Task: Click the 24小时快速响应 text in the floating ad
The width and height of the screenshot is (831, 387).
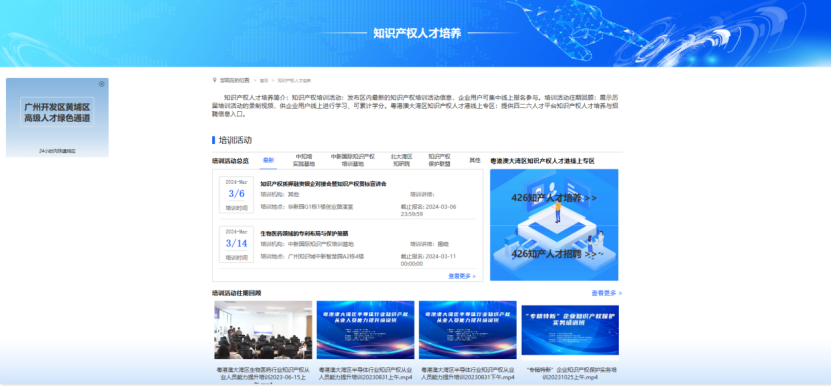Action: click(x=57, y=151)
